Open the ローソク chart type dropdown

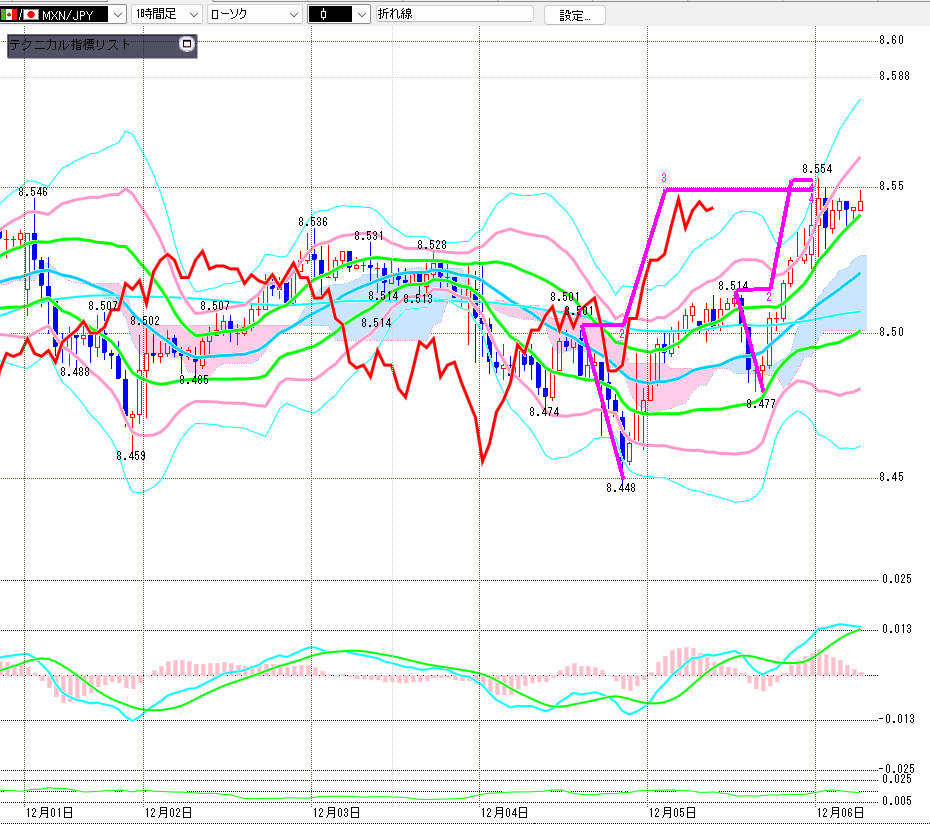(292, 14)
